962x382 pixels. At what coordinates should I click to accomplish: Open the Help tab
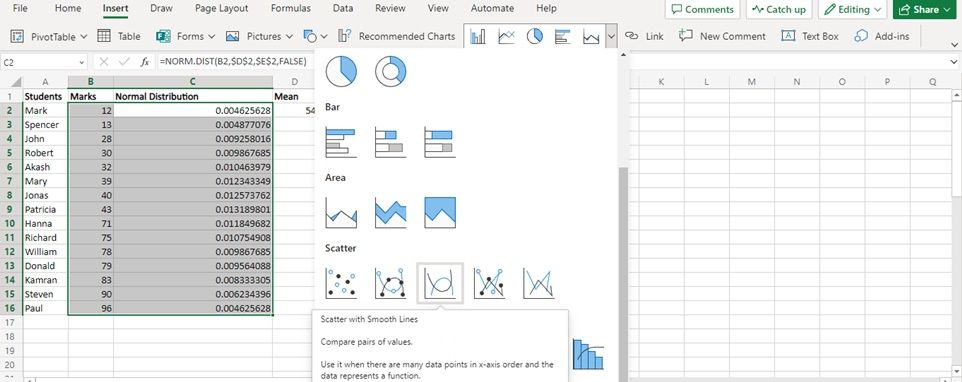pos(546,9)
